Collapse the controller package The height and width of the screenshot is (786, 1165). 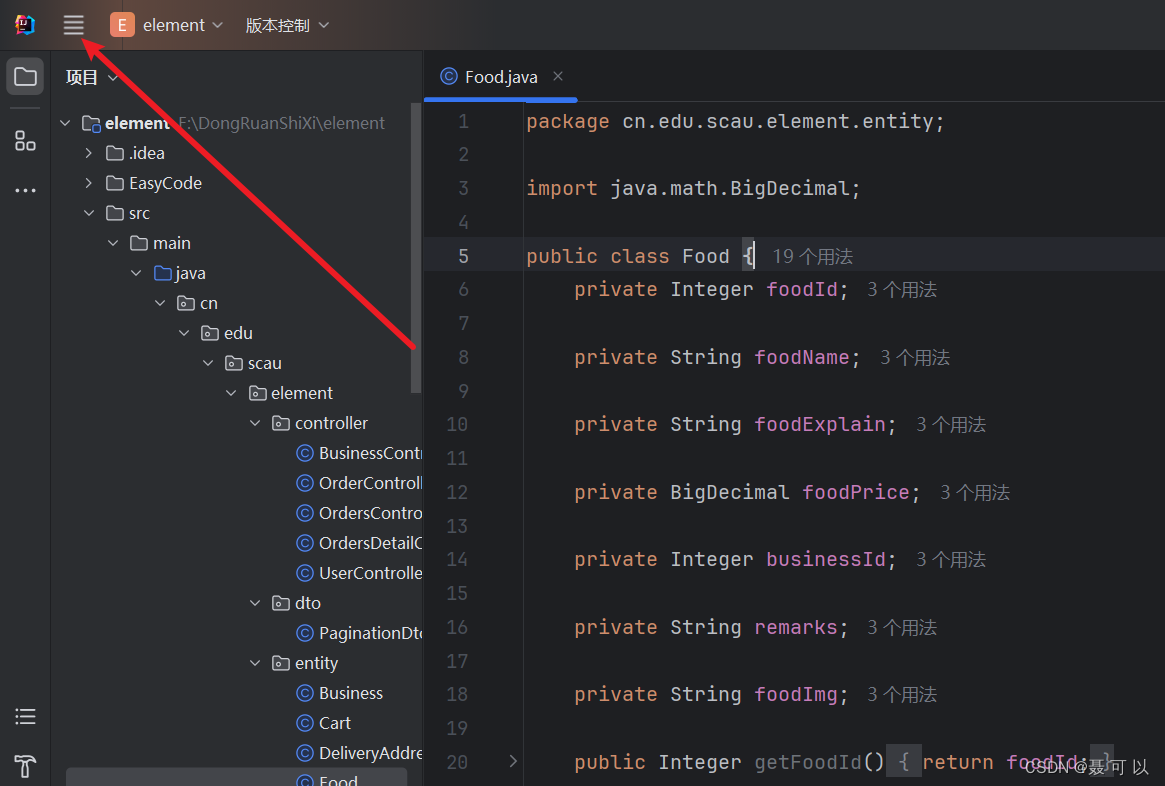click(256, 423)
